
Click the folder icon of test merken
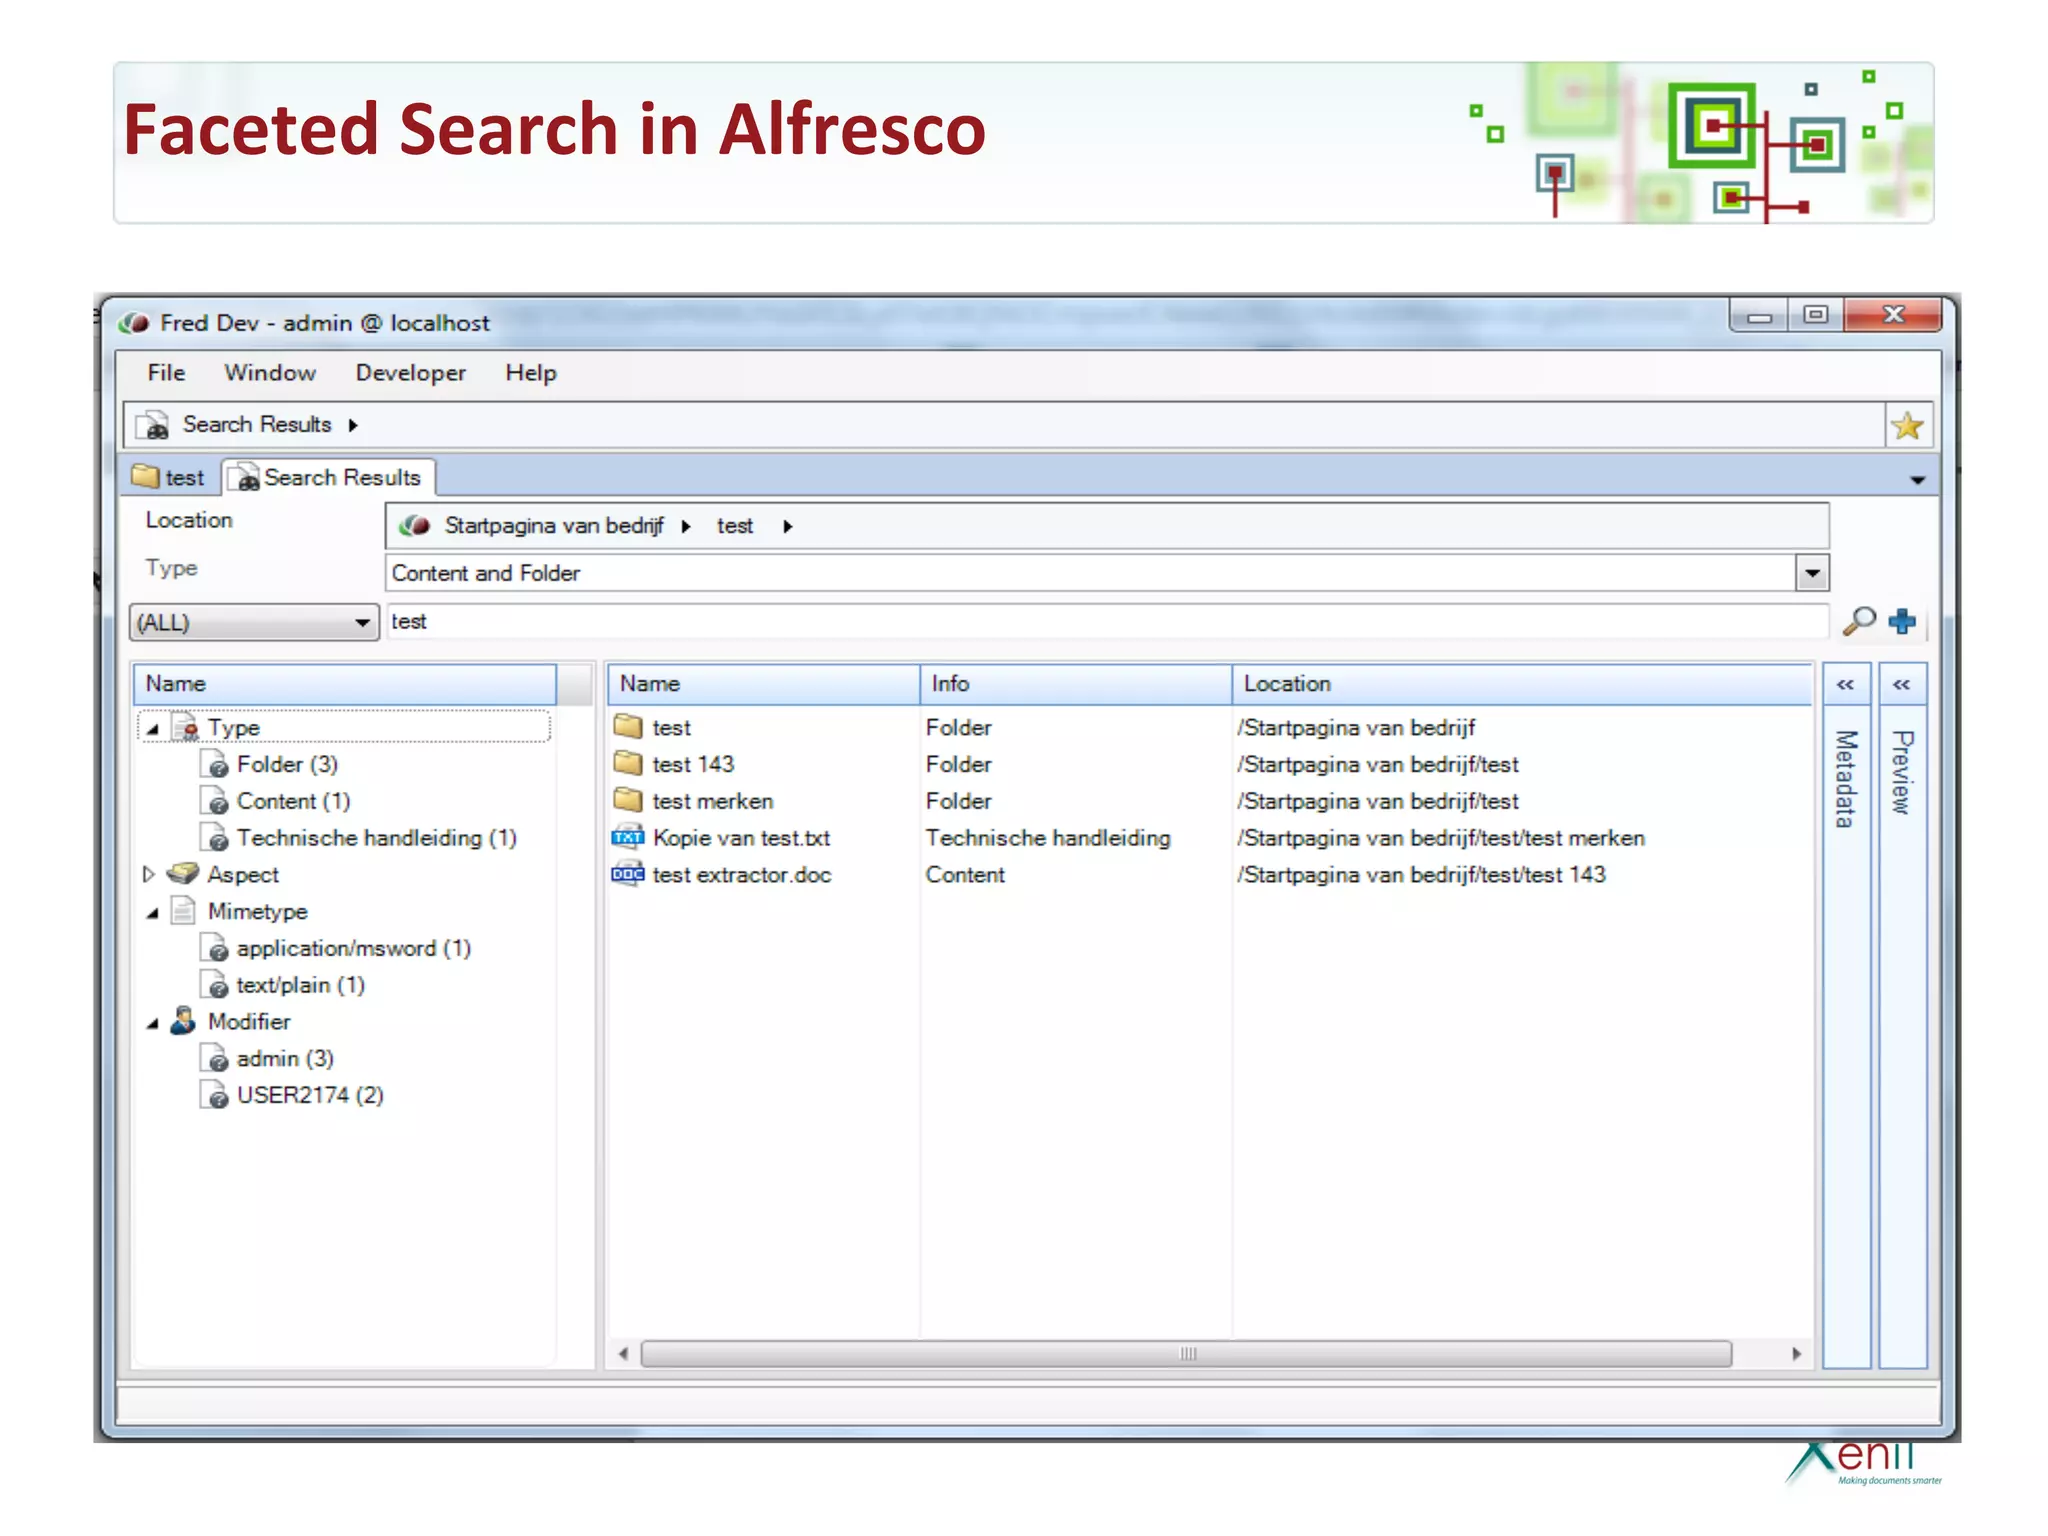pos(628,800)
